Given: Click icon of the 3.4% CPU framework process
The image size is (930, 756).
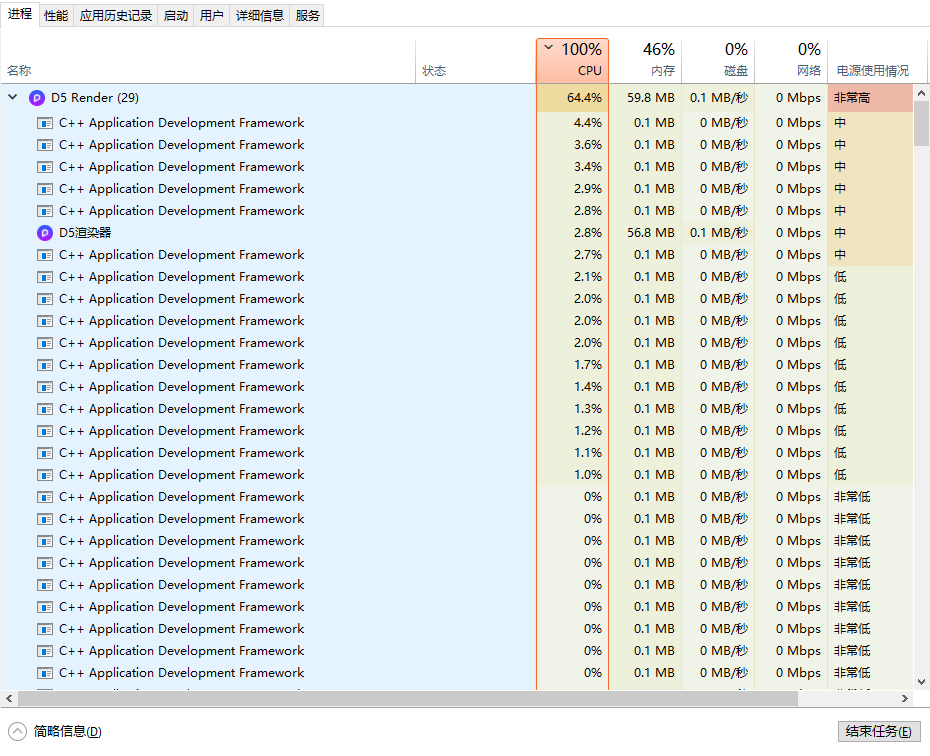Looking at the screenshot, I should coord(44,167).
